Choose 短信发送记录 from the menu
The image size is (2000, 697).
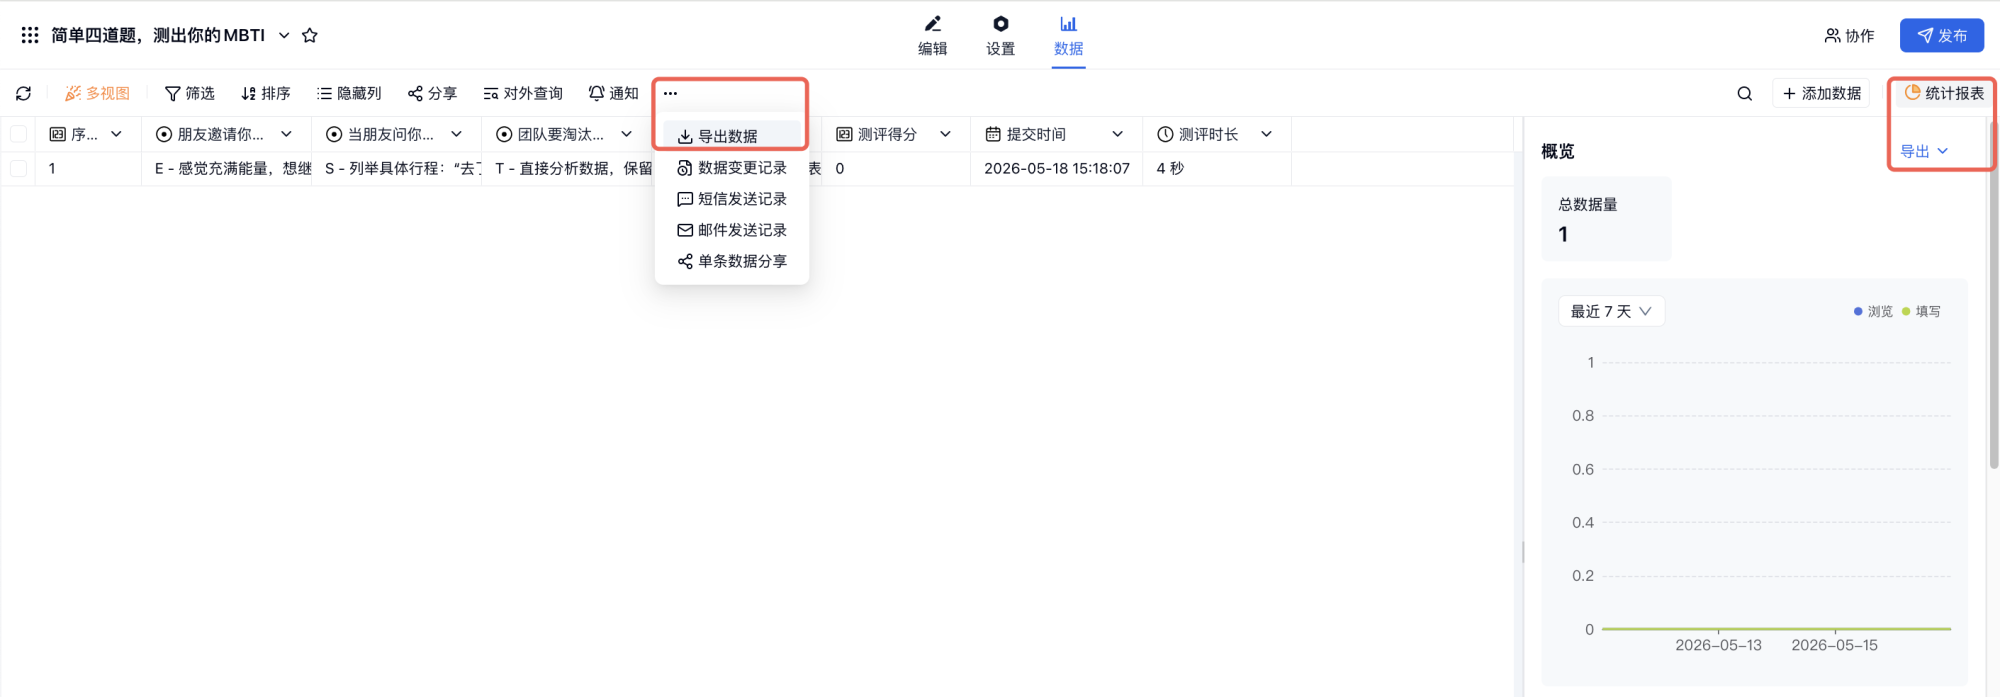click(732, 199)
